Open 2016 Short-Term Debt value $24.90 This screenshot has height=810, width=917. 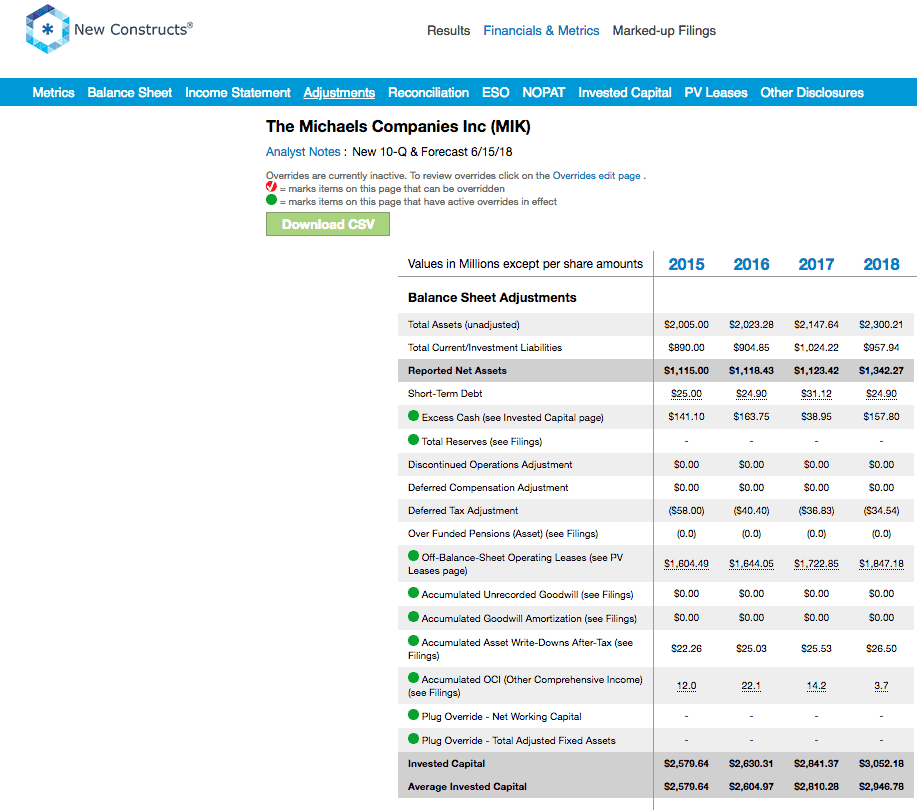tap(751, 394)
